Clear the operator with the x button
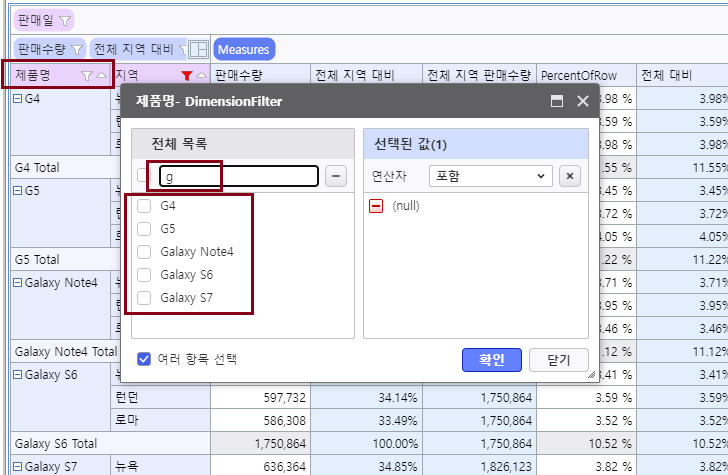The image size is (728, 475). pos(569,176)
